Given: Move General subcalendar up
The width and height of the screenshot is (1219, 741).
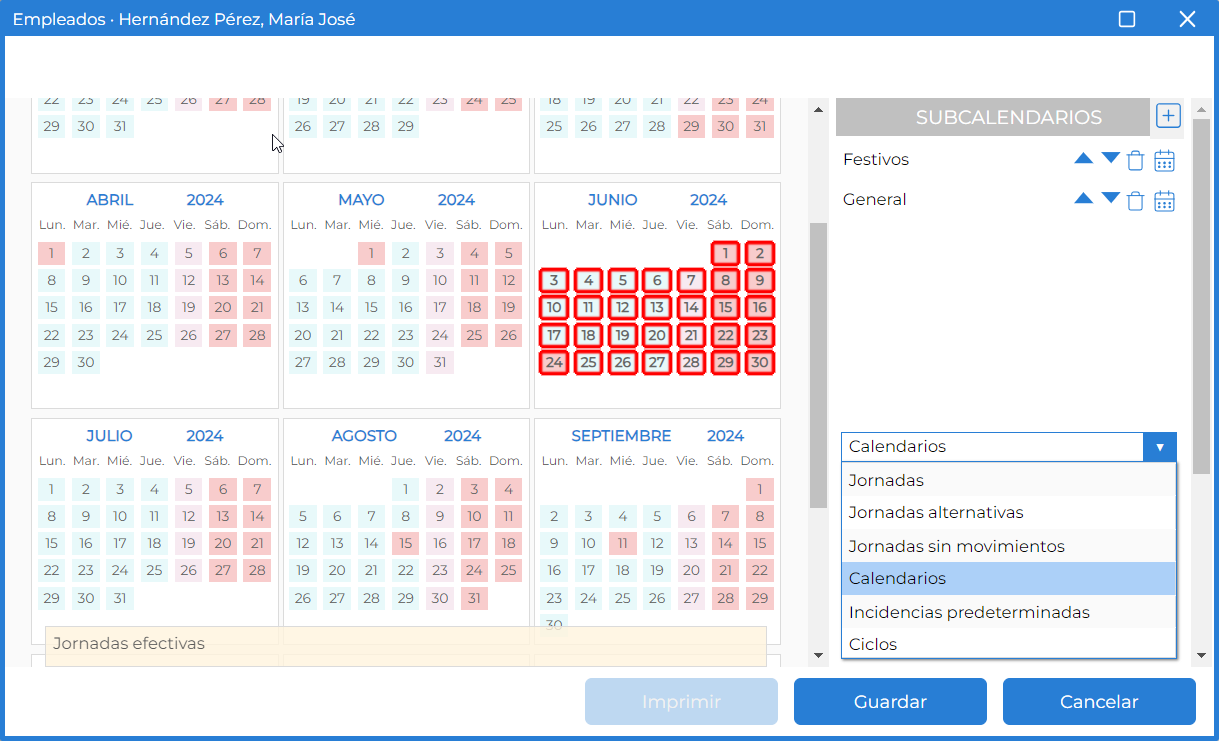Looking at the screenshot, I should 1084,198.
